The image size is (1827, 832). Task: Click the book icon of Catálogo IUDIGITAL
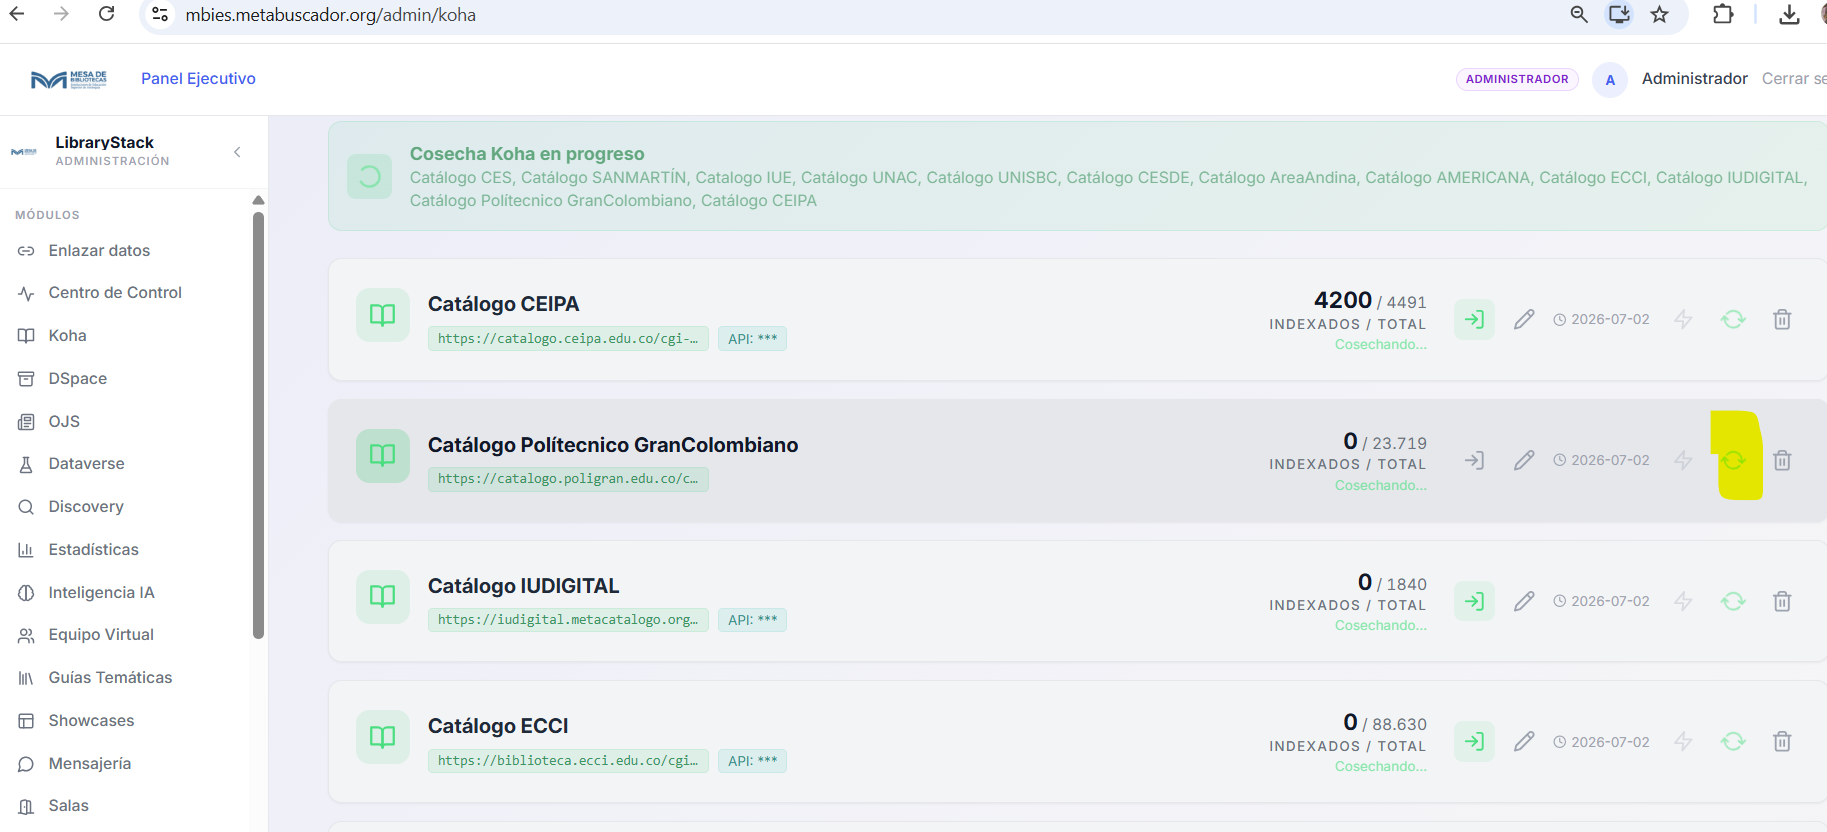383,596
